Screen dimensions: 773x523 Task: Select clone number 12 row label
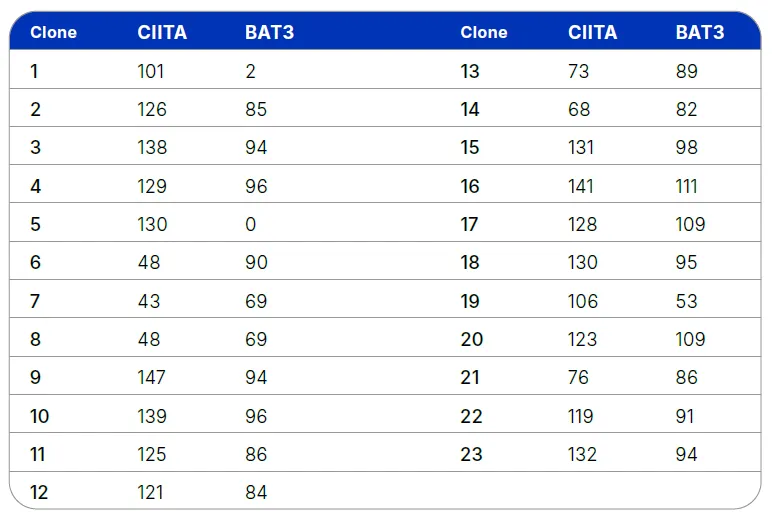pos(39,493)
